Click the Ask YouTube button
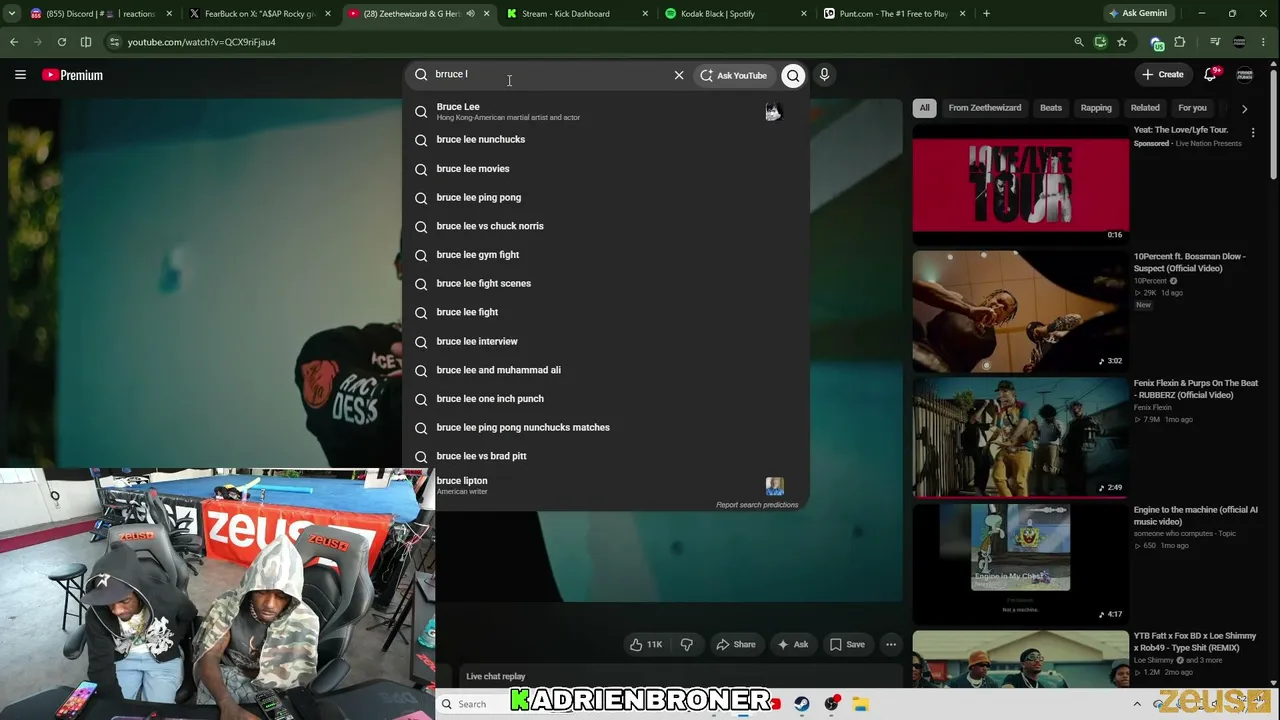Viewport: 1280px width, 720px height. click(x=734, y=75)
